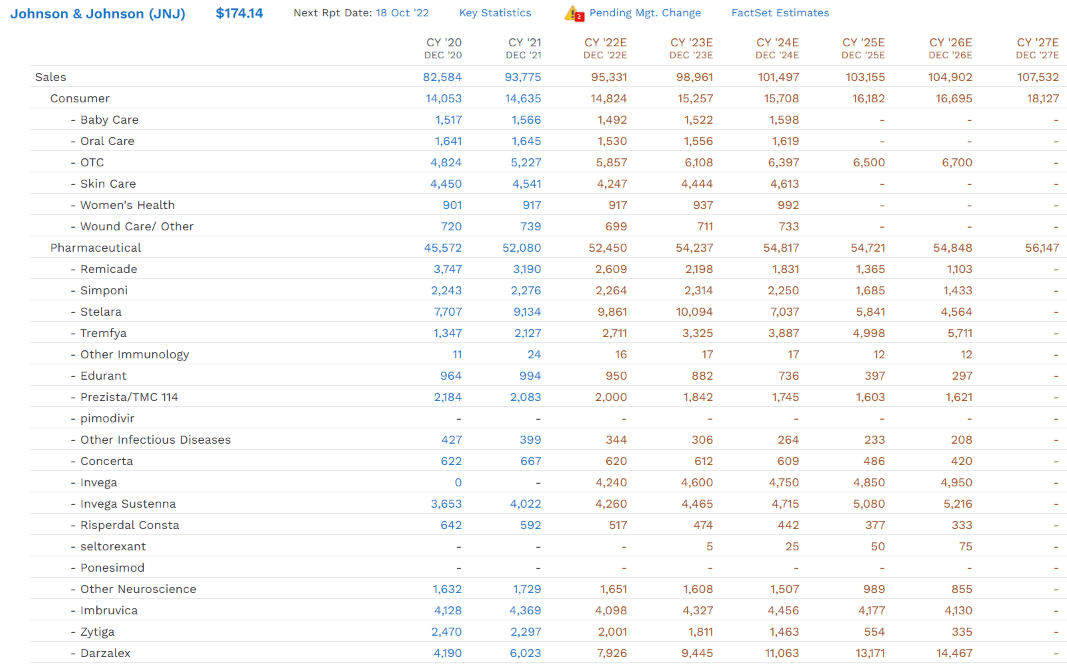Select the Simponi row label
The height and width of the screenshot is (664, 1067).
coord(103,290)
